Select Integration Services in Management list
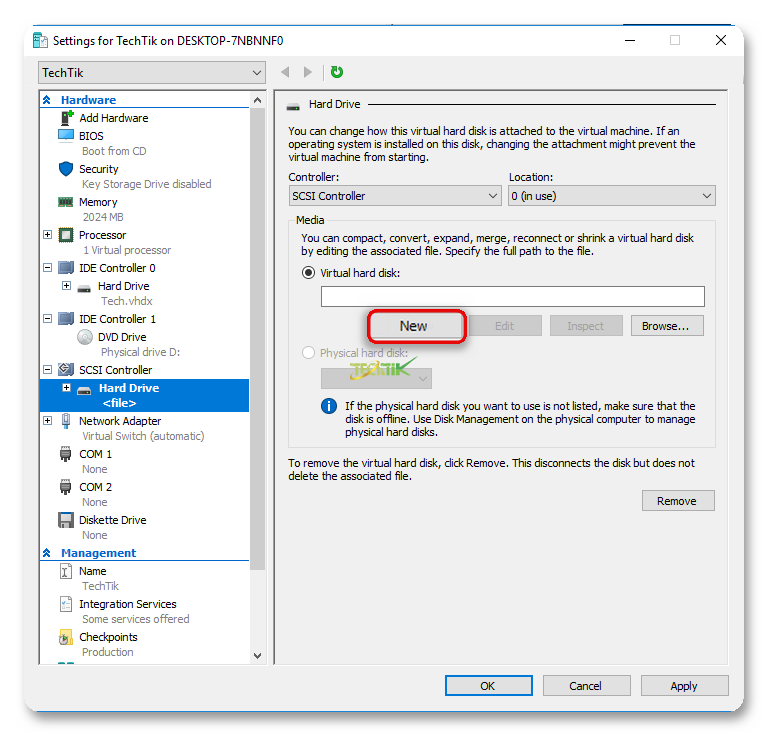 127,604
